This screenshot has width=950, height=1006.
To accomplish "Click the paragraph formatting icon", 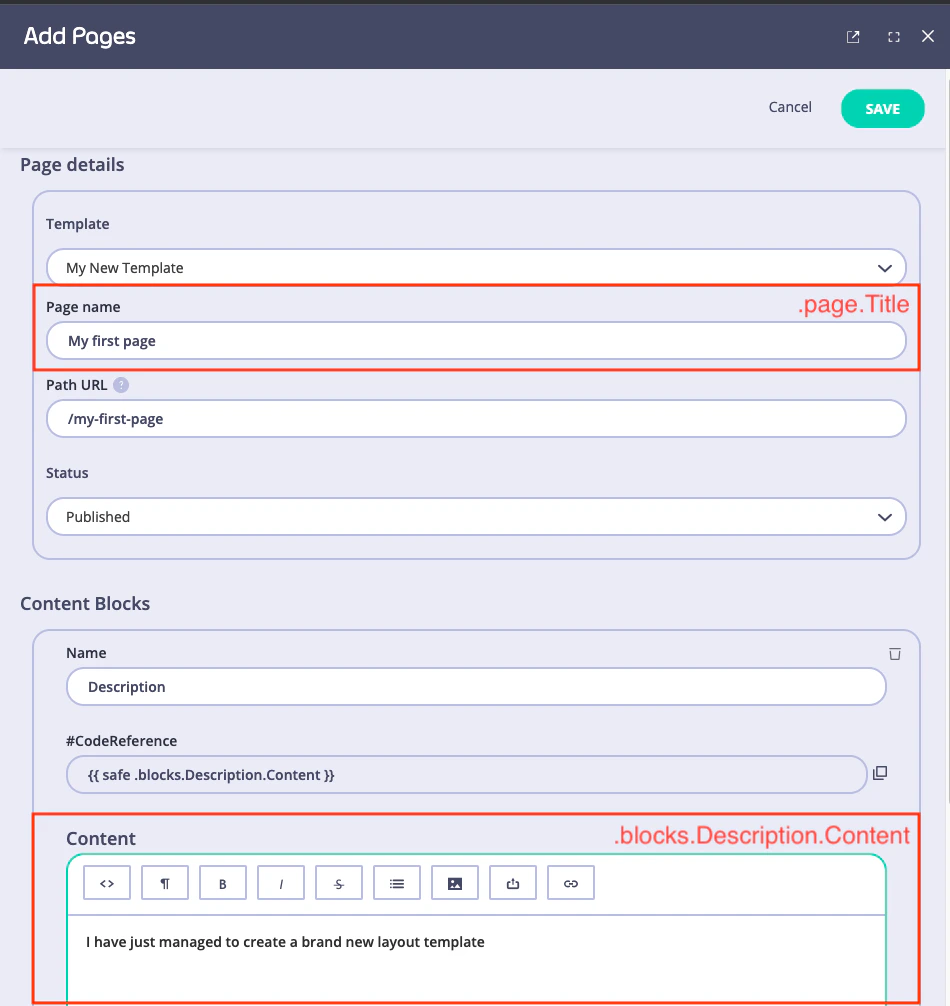I will [164, 882].
